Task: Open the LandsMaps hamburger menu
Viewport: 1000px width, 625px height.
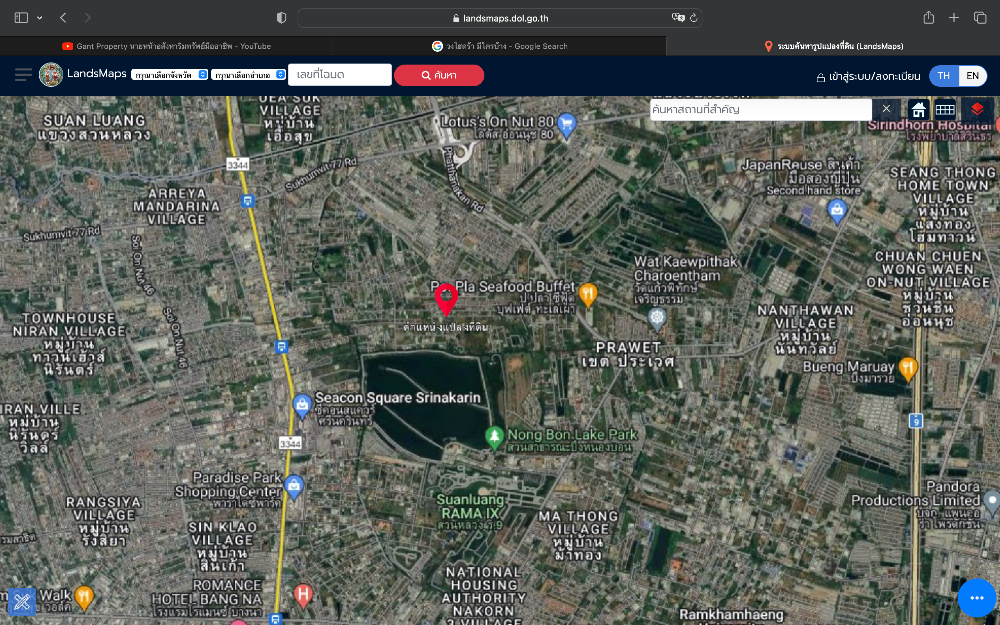Action: point(23,75)
